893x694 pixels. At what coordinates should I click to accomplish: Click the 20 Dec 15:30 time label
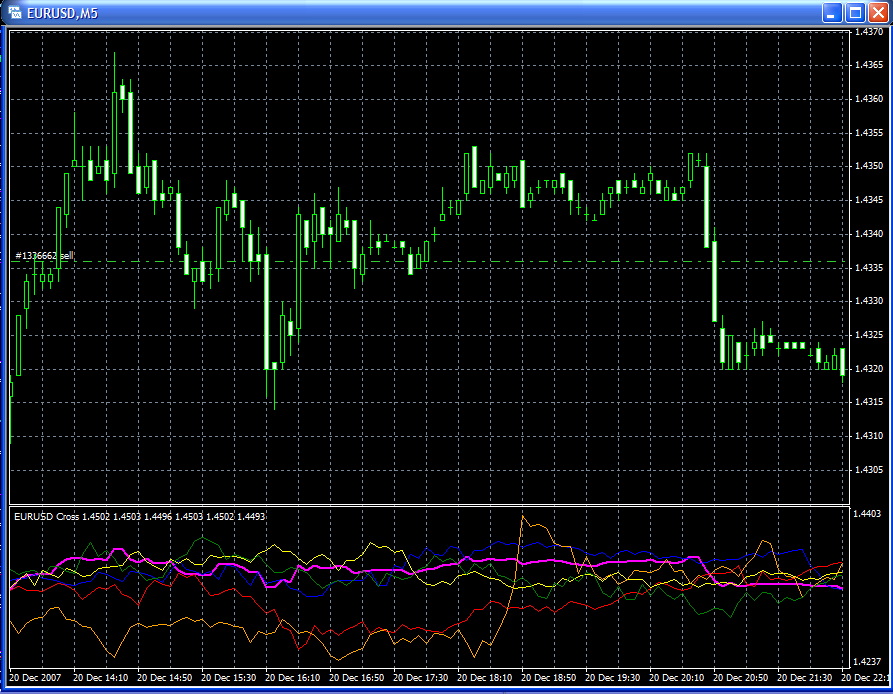pyautogui.click(x=228, y=677)
